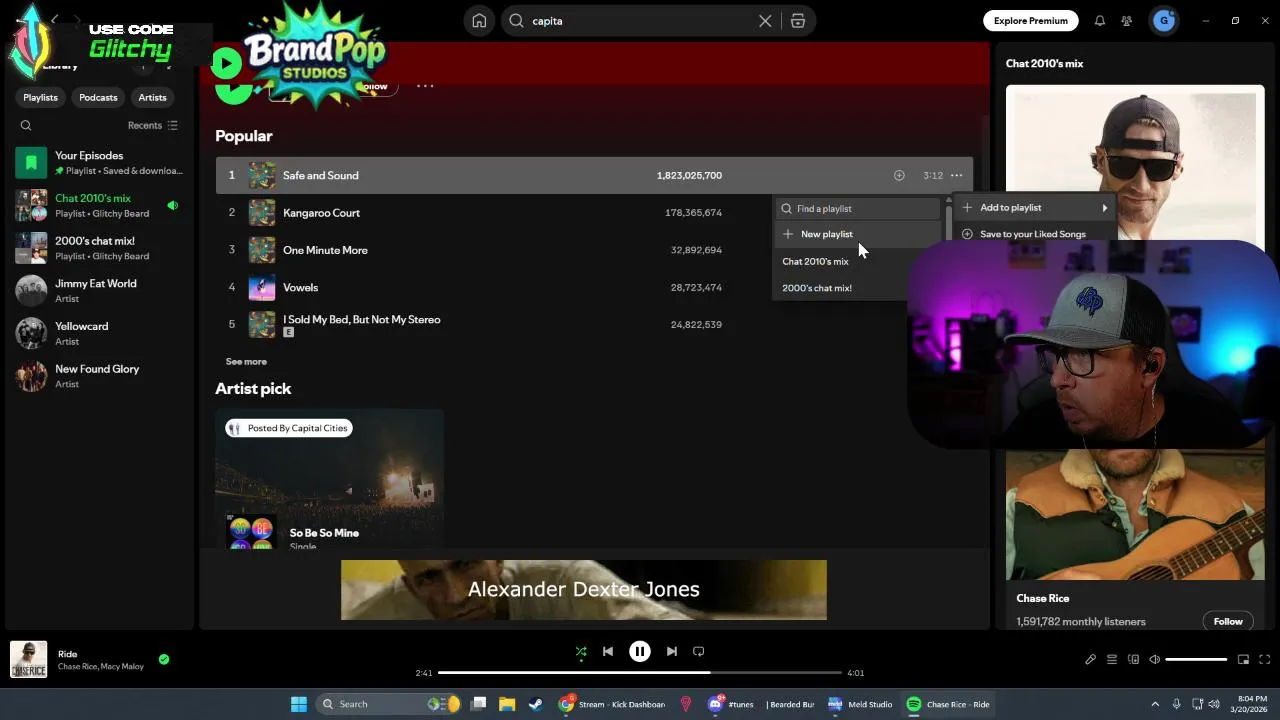
Task: Open the So Be So Mine single
Action: 324,533
